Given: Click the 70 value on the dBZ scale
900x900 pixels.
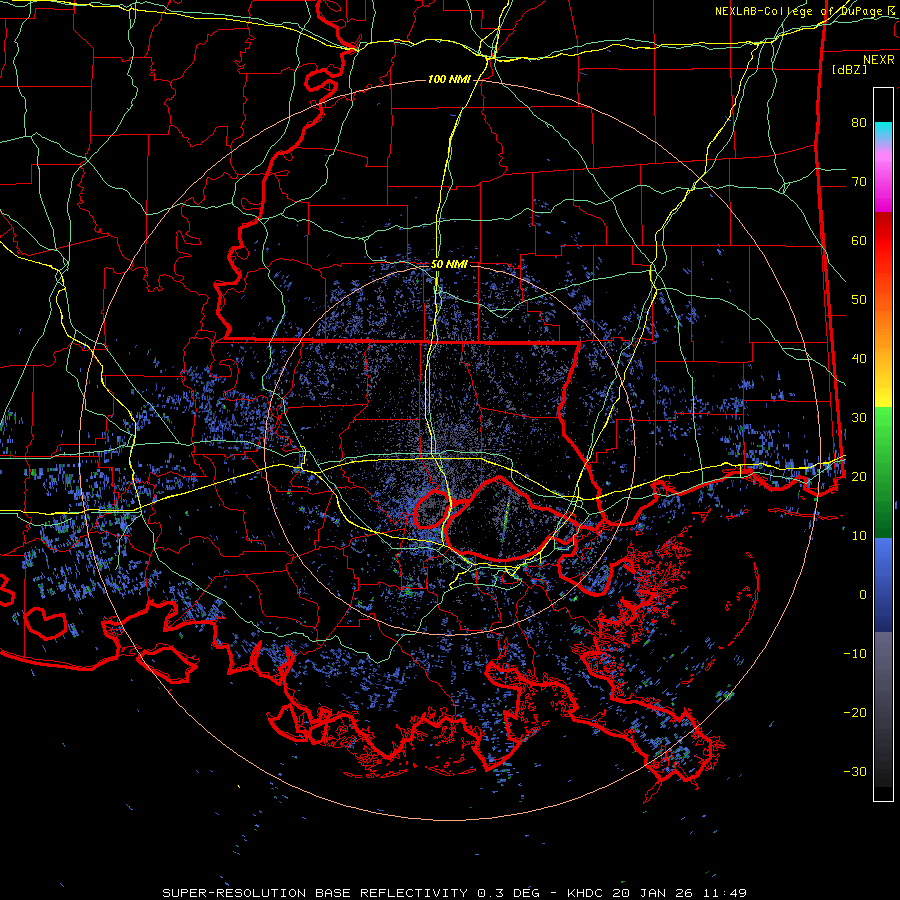Looking at the screenshot, I should (859, 182).
